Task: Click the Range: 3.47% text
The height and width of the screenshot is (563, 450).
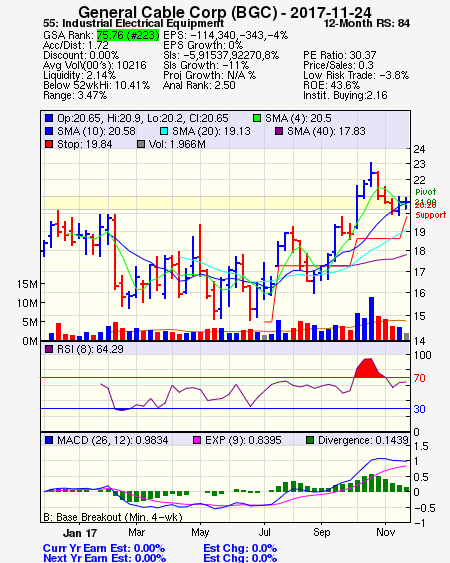Action: 75,96
